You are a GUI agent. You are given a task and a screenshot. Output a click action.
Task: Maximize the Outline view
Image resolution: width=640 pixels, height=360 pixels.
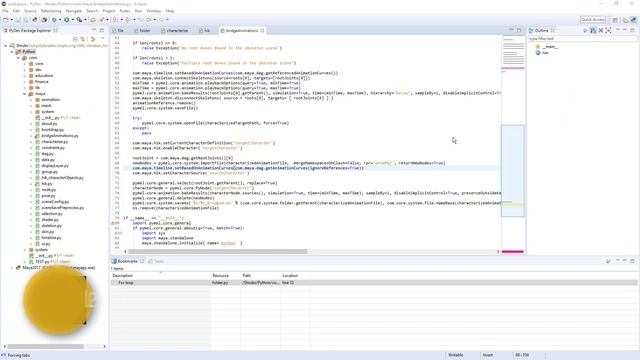coord(632,30)
